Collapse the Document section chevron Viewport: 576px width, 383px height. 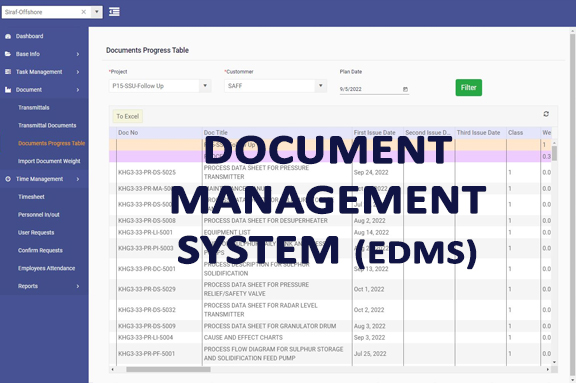(x=78, y=90)
